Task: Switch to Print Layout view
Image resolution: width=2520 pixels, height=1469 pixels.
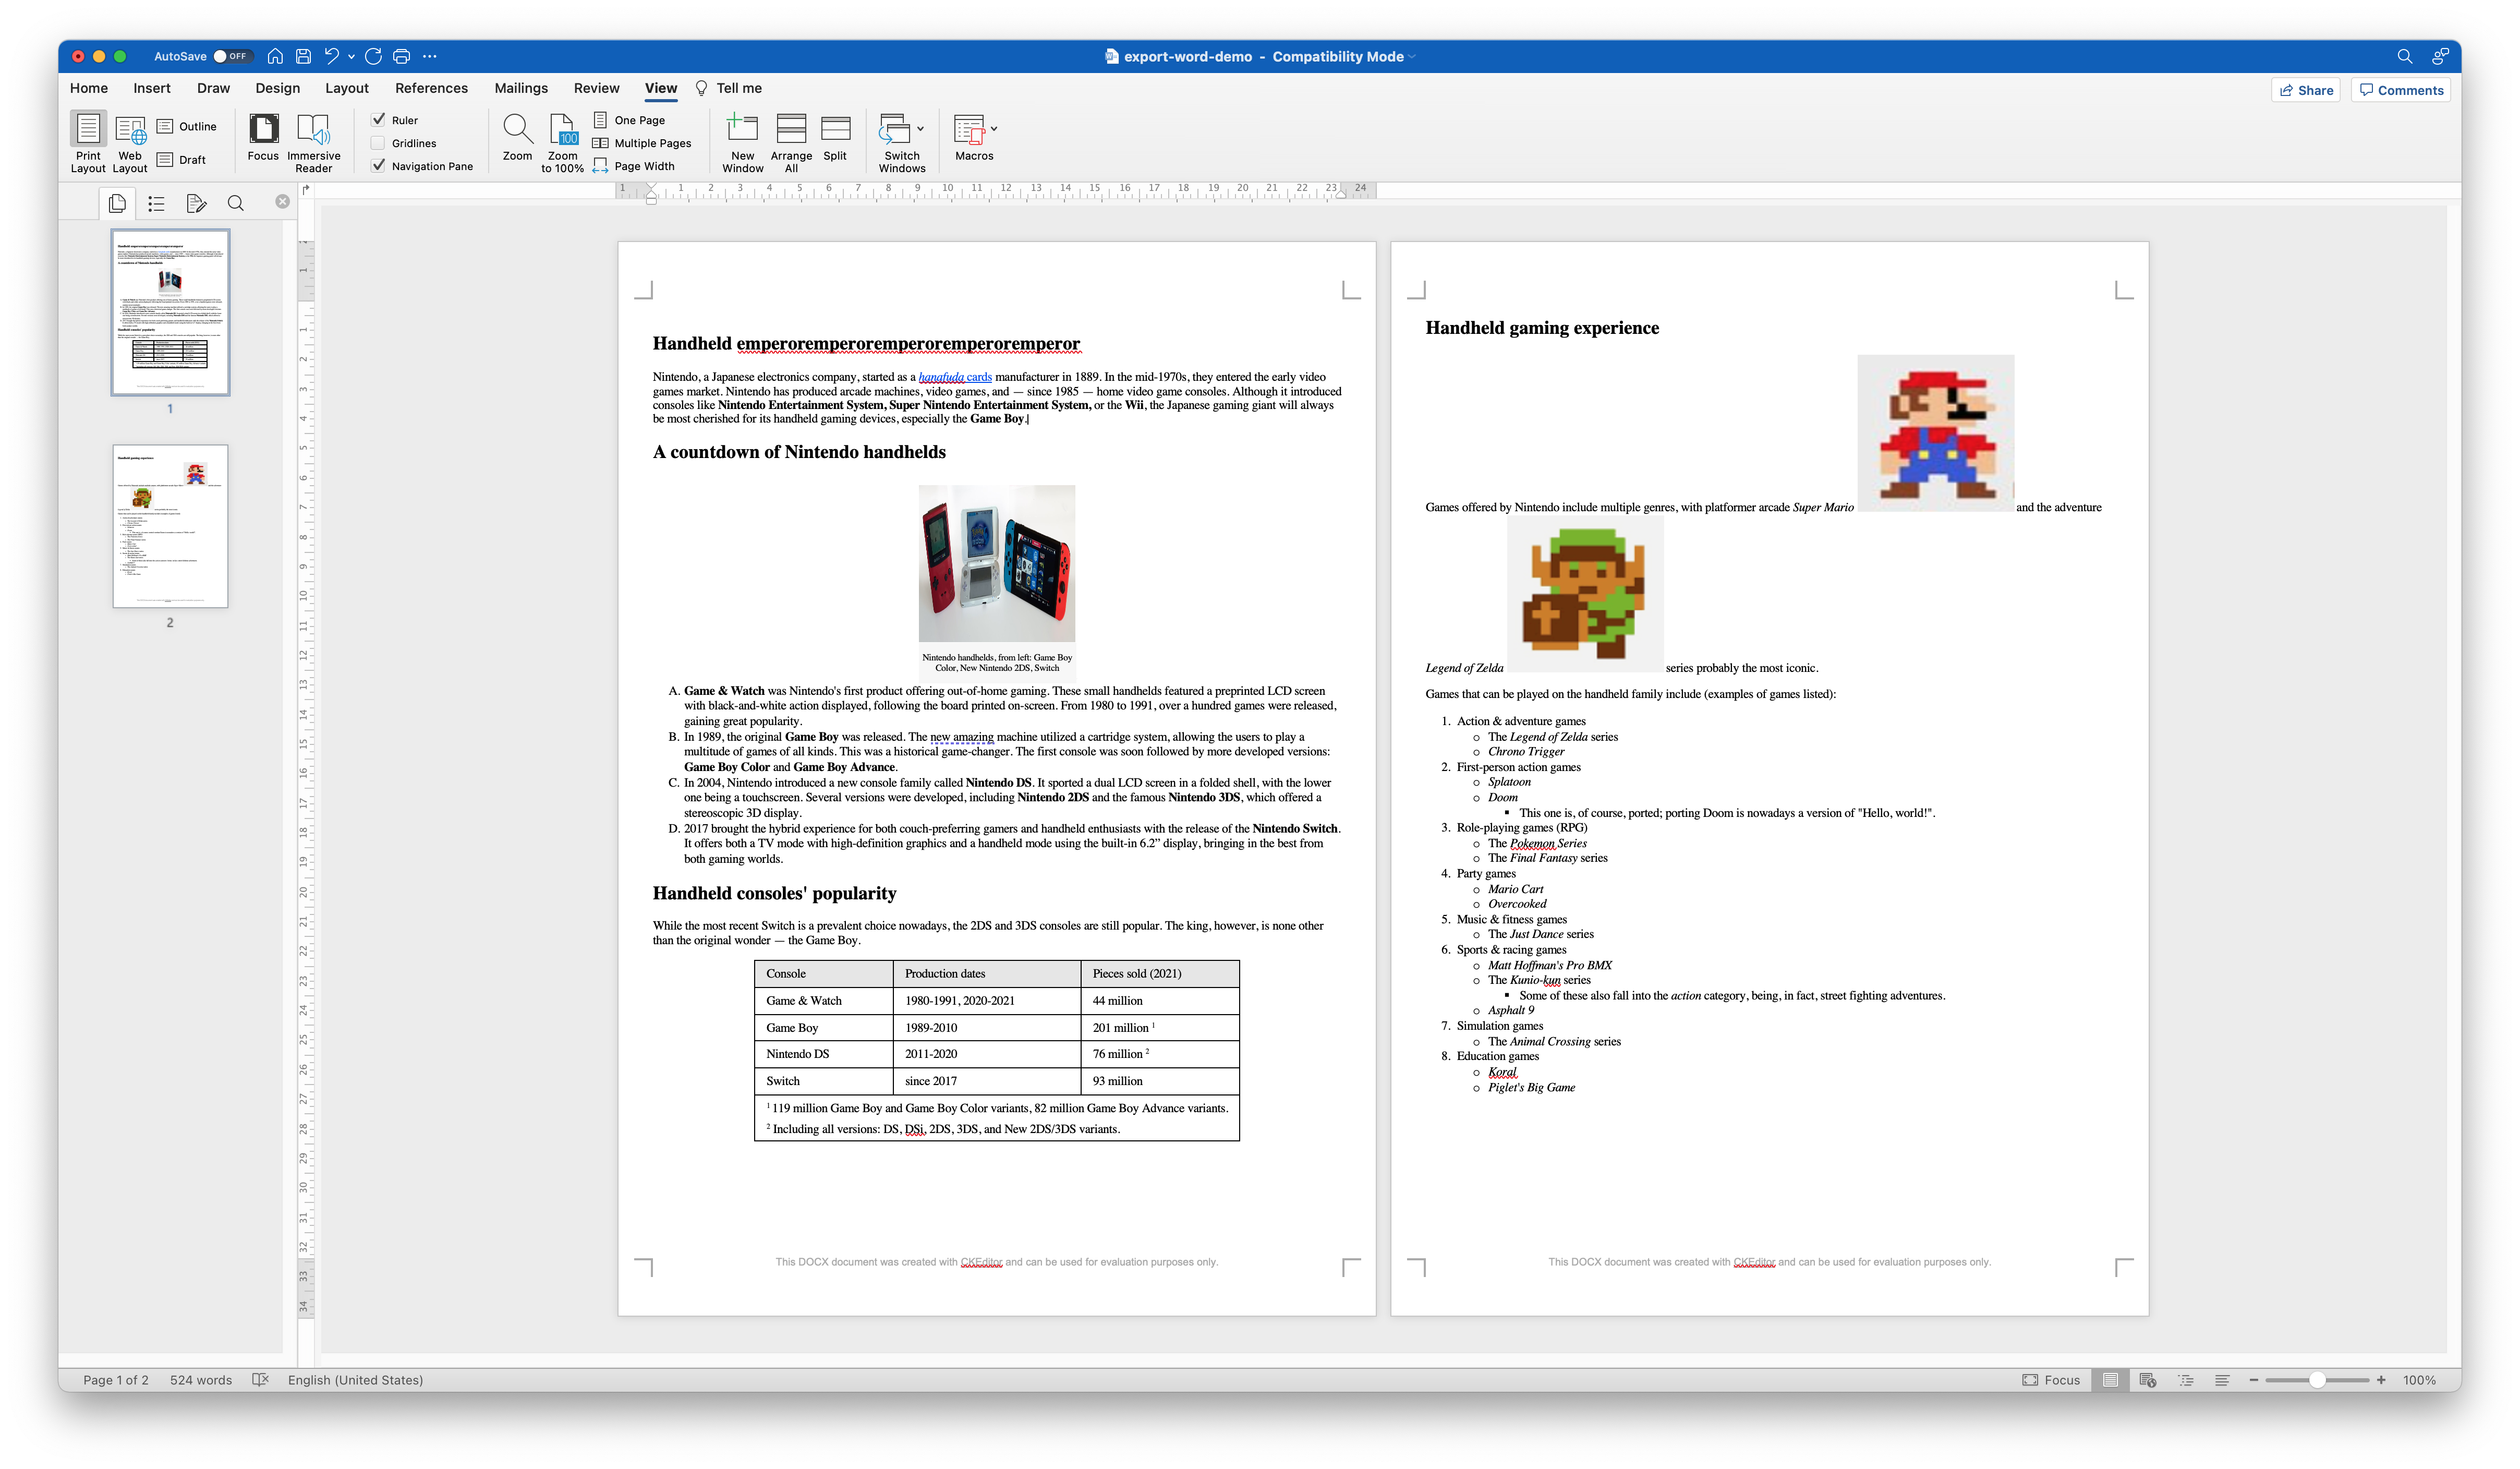Action: [88, 142]
